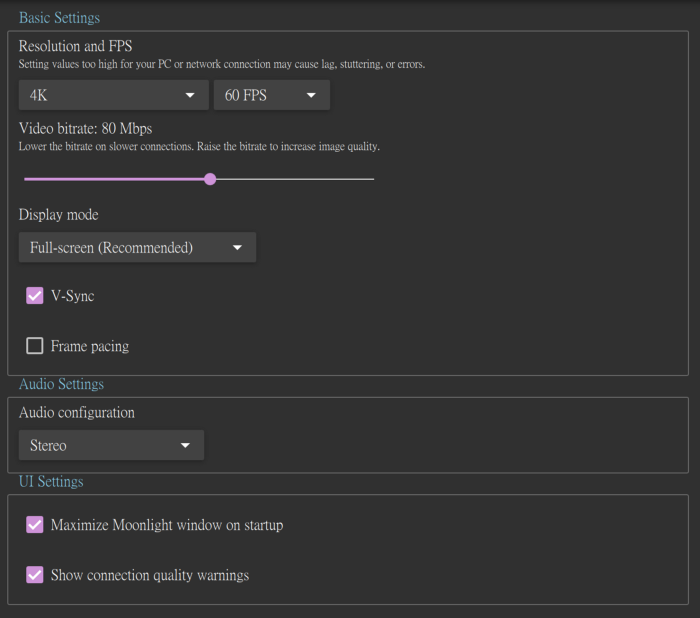Click the Basic Settings section heading
The width and height of the screenshot is (700, 618).
59,18
